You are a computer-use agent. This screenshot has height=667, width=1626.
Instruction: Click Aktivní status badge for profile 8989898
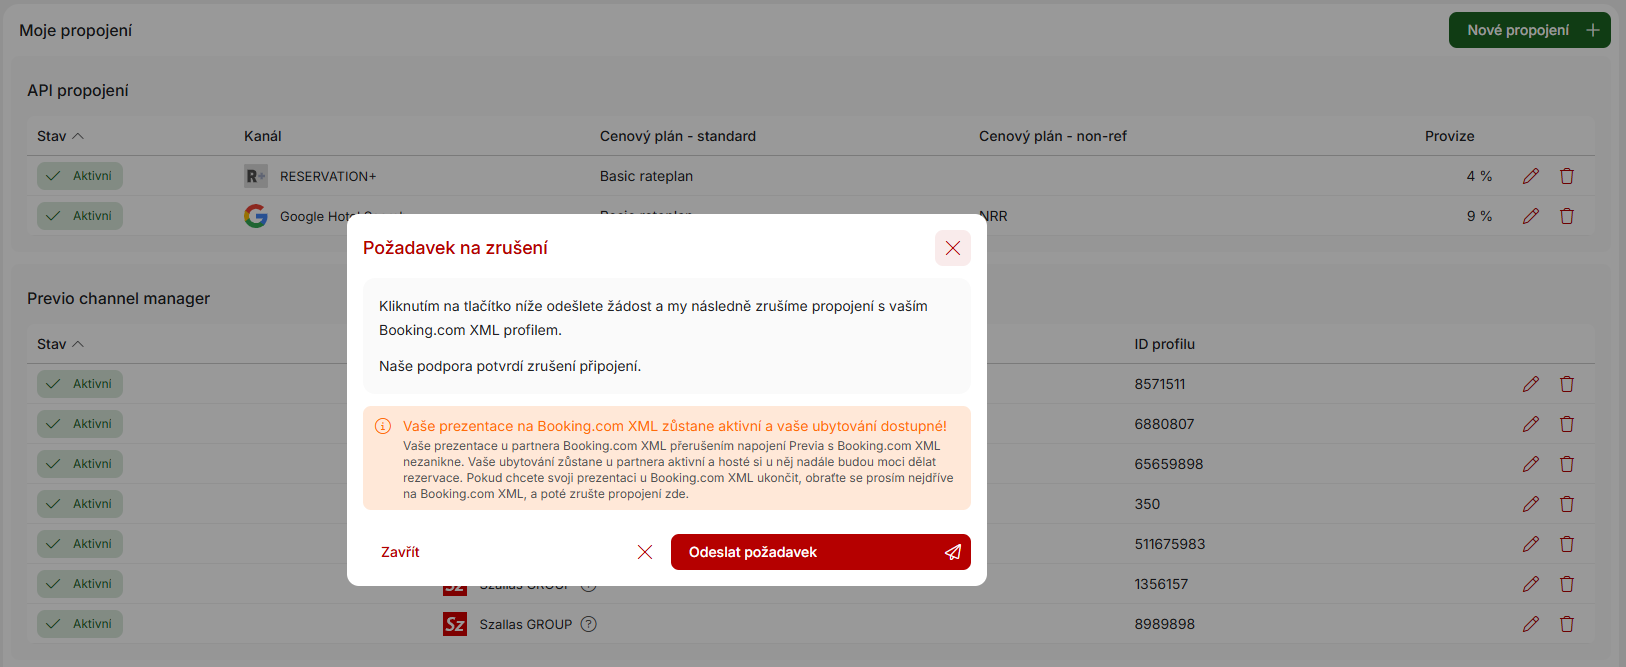point(80,624)
